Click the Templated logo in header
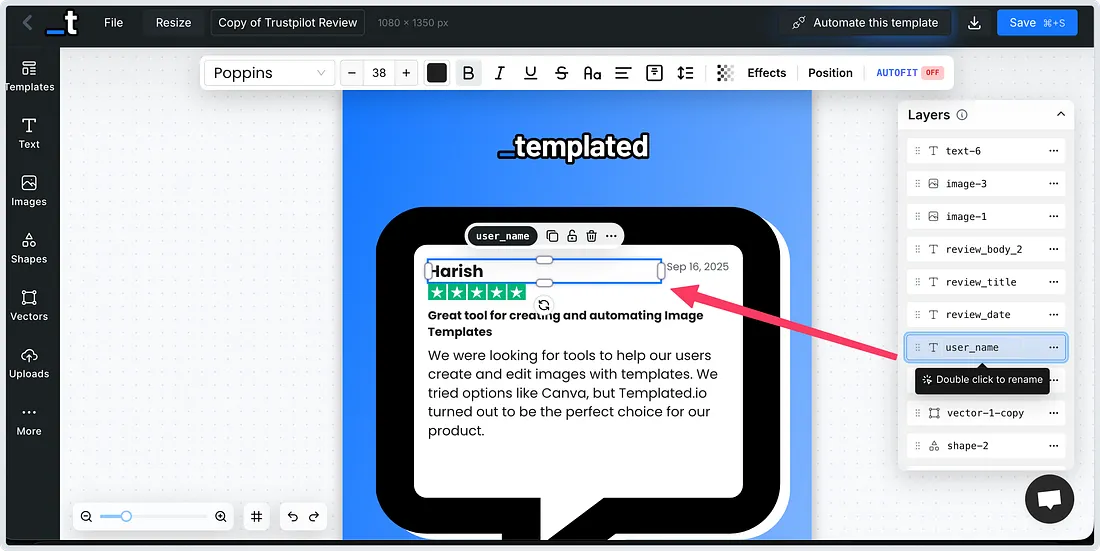 (62, 22)
